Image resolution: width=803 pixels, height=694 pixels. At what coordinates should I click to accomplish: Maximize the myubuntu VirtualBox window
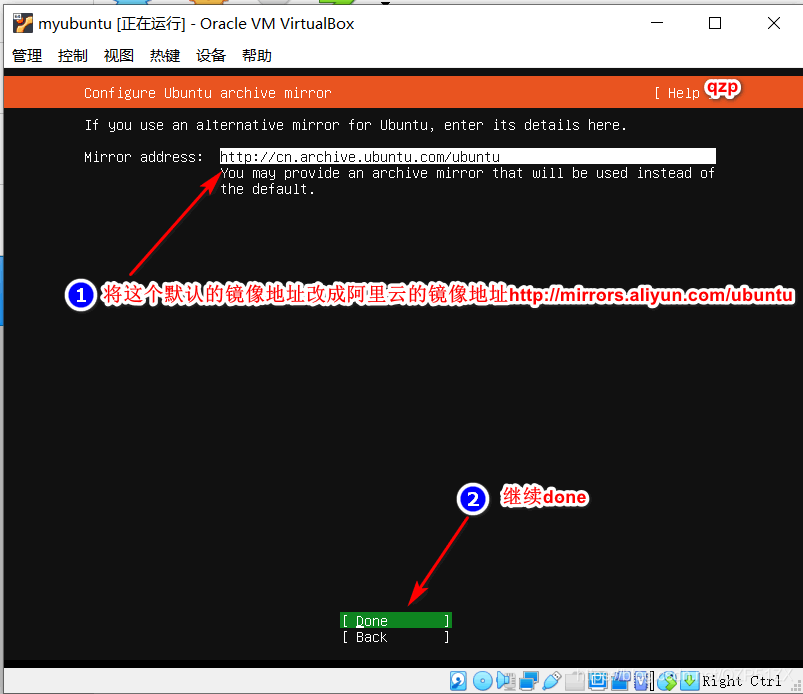pos(715,23)
